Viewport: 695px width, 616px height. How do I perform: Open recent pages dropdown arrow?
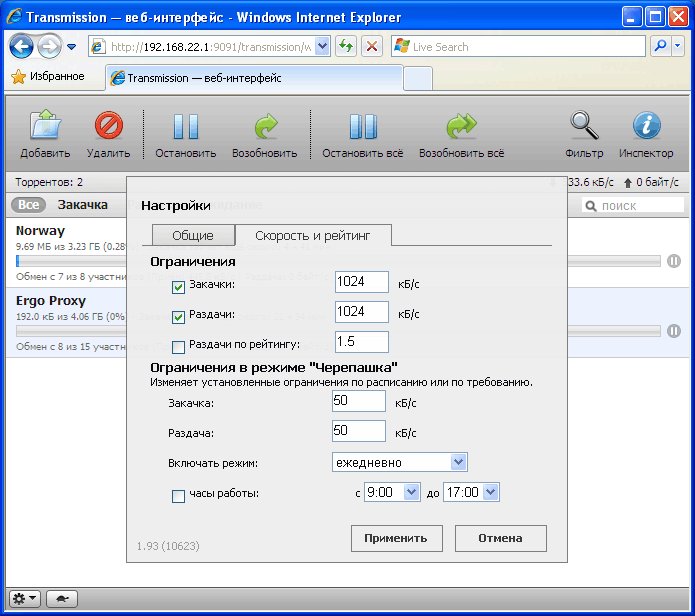[71, 47]
